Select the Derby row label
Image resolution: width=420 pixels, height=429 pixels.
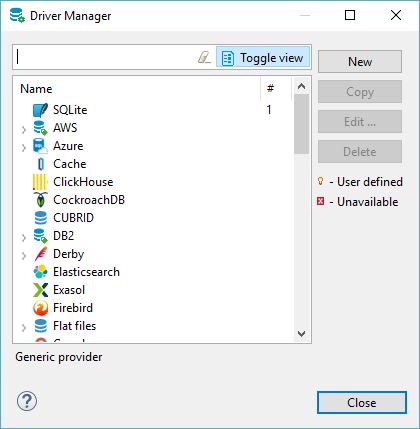pos(68,254)
